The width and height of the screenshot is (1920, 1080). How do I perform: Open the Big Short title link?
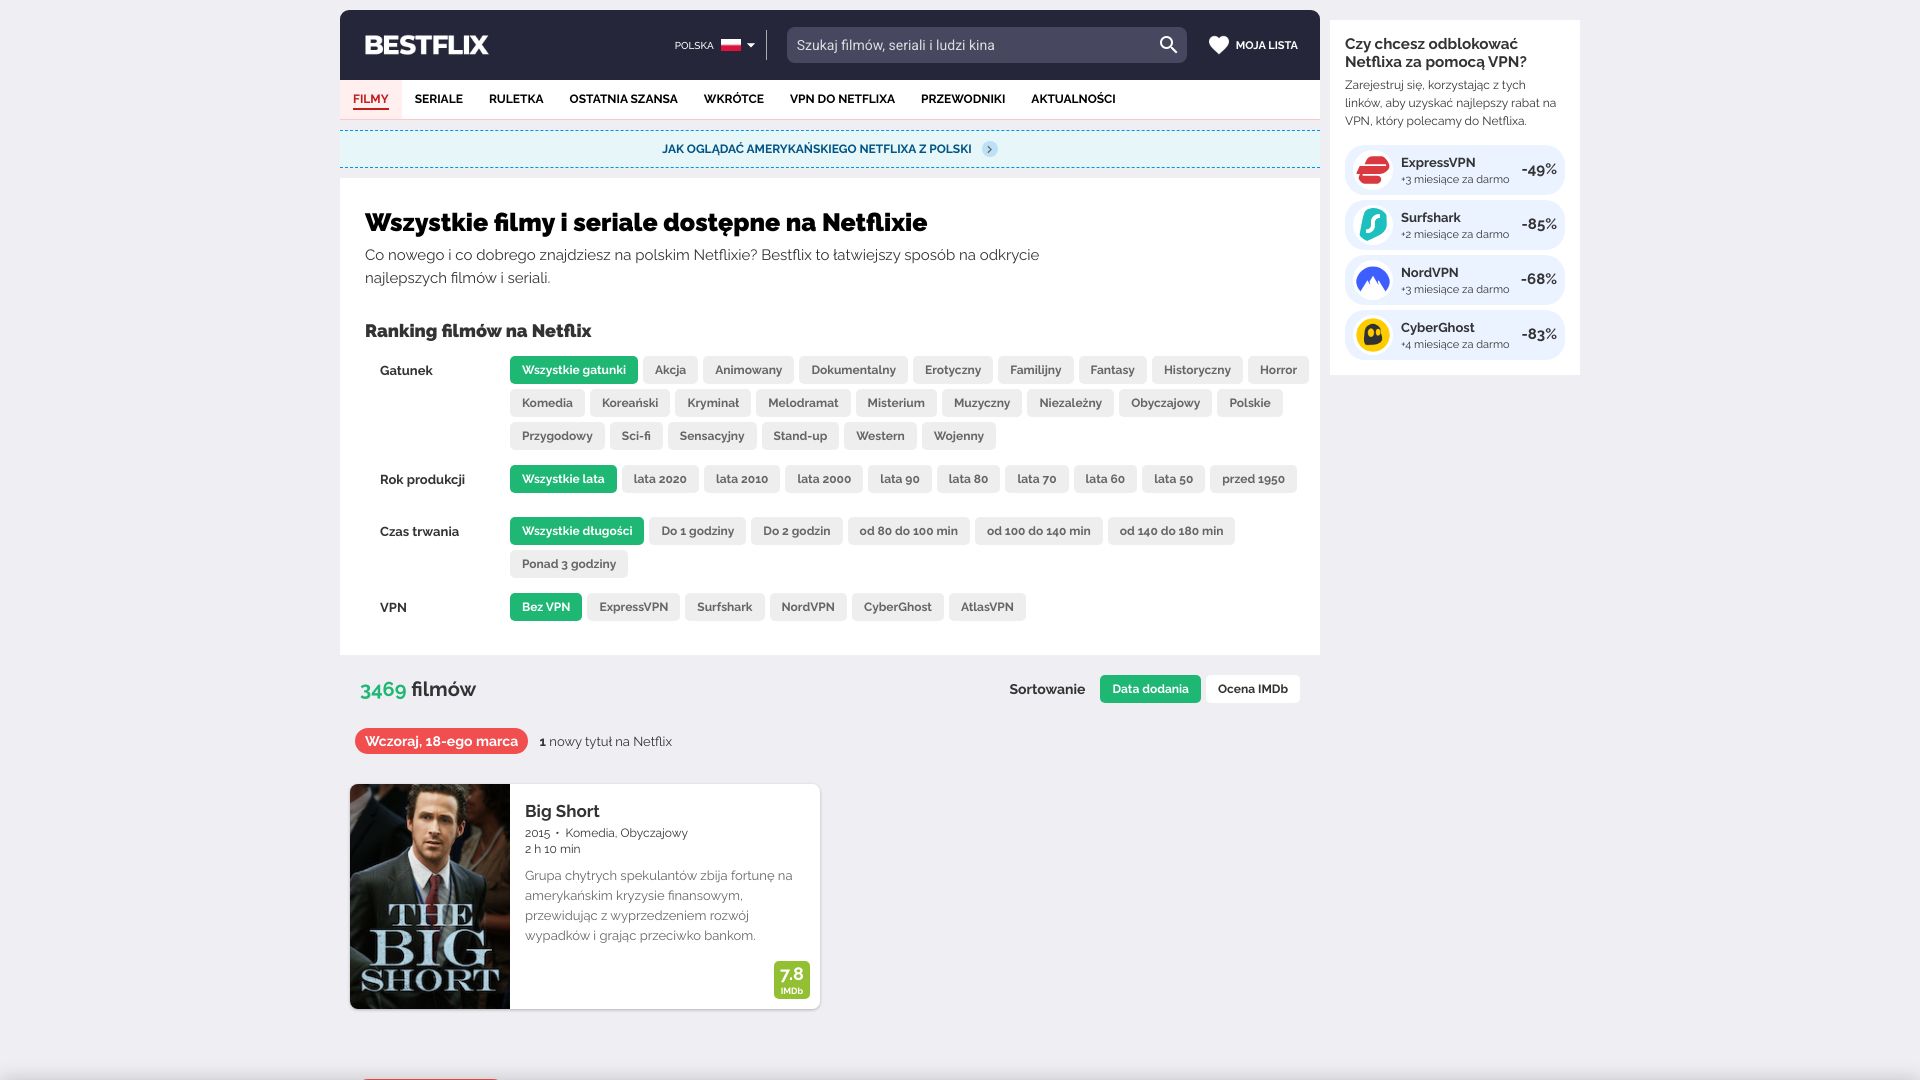(x=562, y=811)
